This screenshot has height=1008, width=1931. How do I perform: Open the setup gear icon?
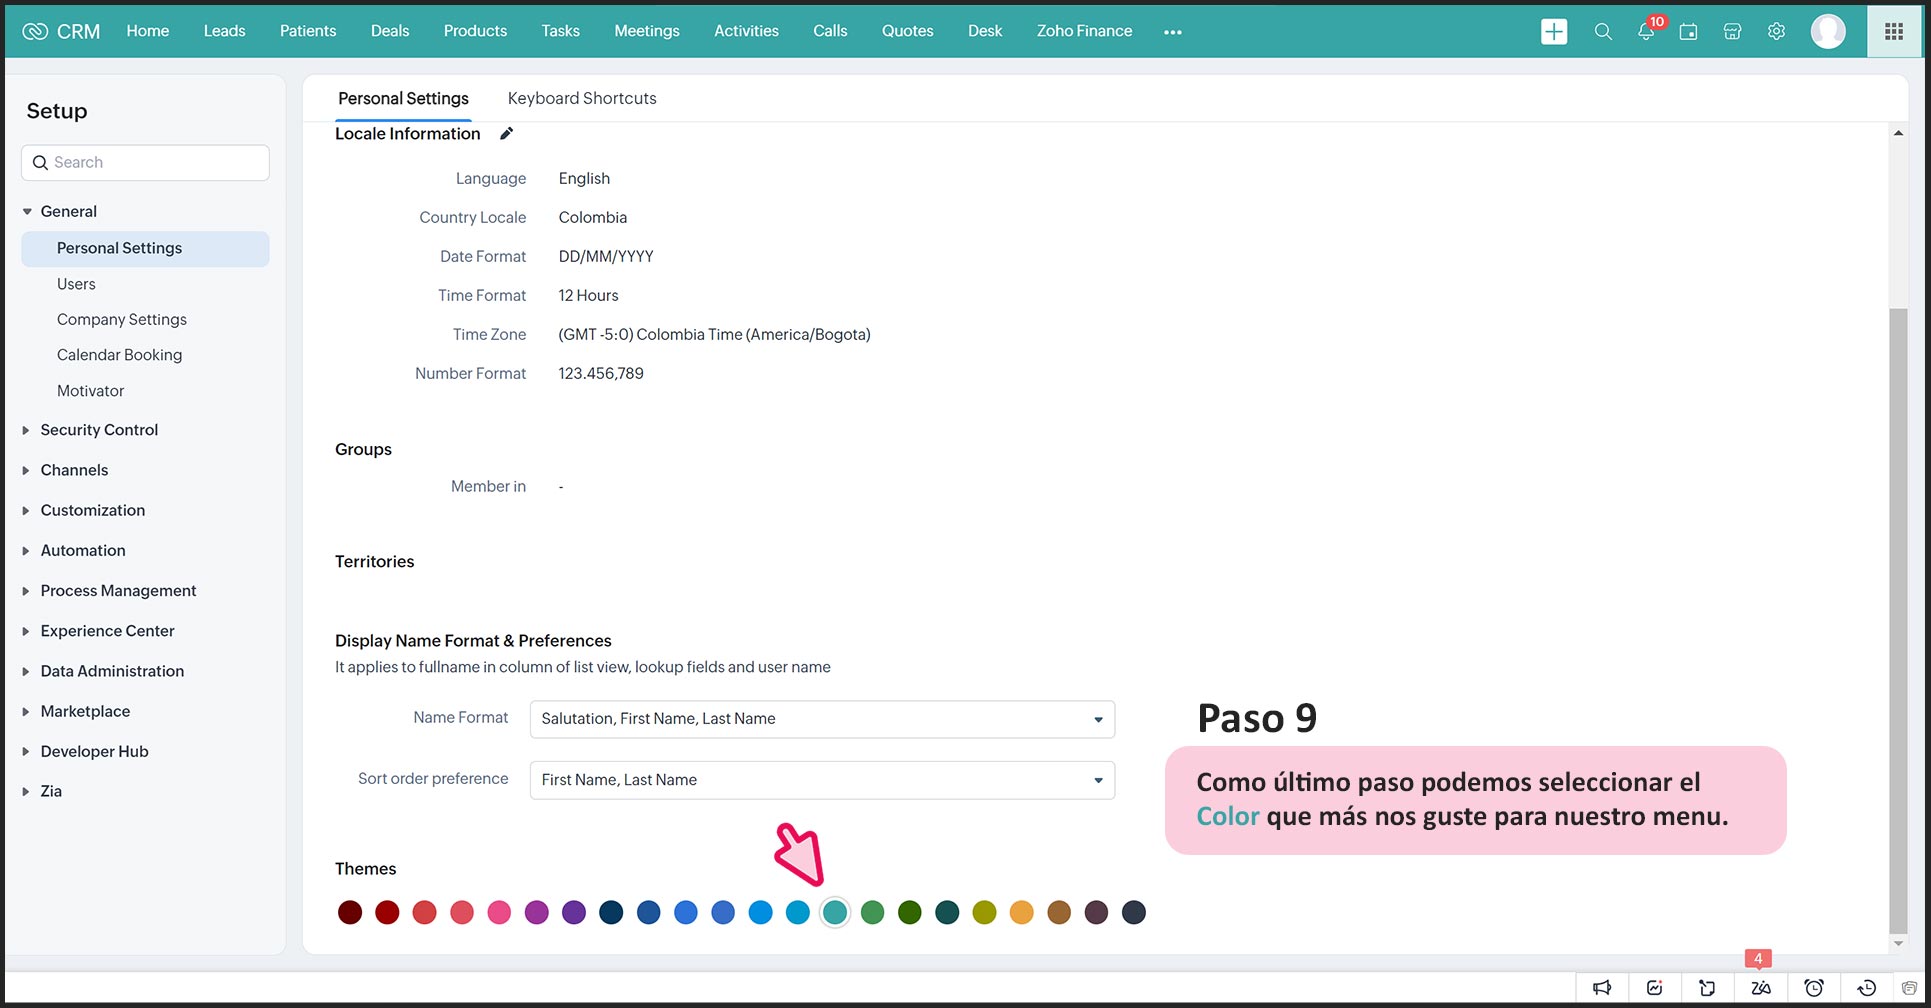pos(1776,32)
